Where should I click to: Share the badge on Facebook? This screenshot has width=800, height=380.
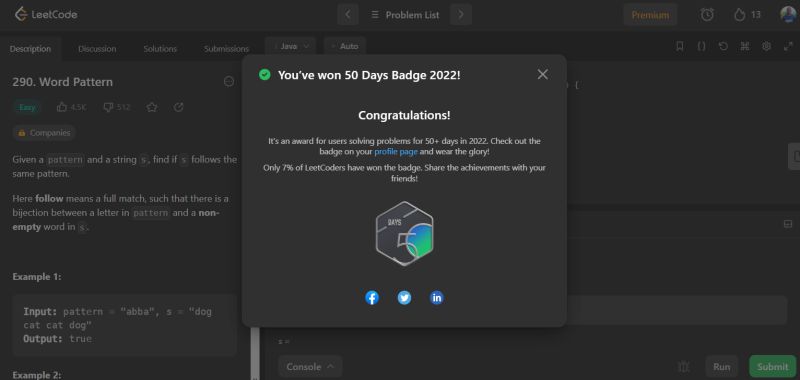point(372,297)
